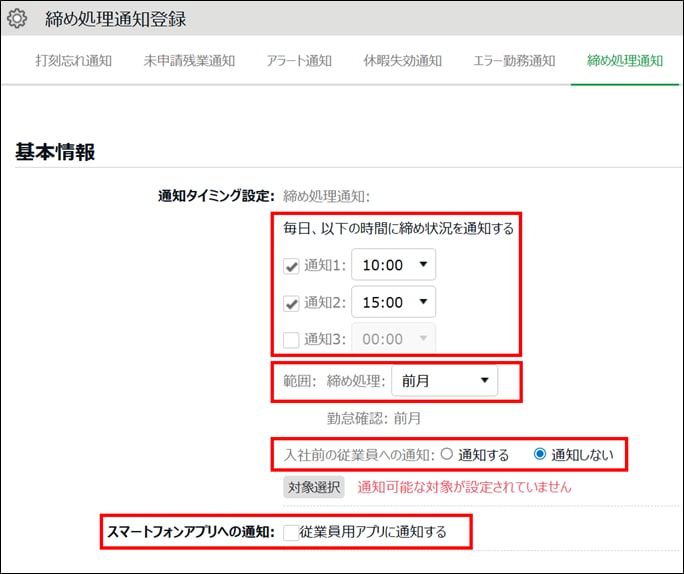The width and height of the screenshot is (684, 574).
Task: Click the red 通知可能な対象が設定されていません message
Action: tap(464, 487)
